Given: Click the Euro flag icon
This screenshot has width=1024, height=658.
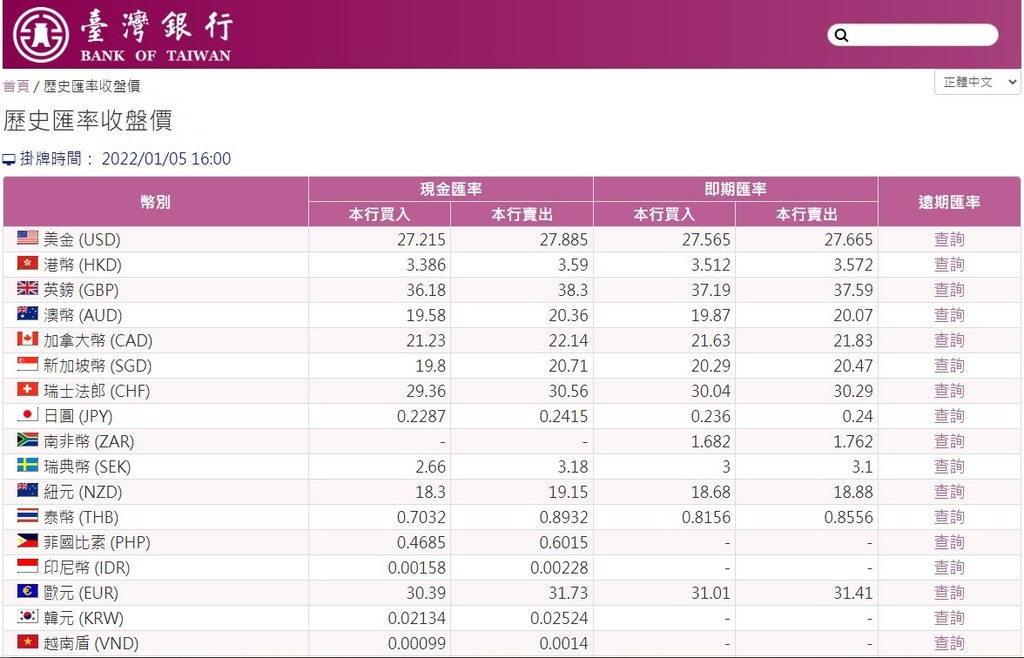Looking at the screenshot, I should (x=27, y=591).
